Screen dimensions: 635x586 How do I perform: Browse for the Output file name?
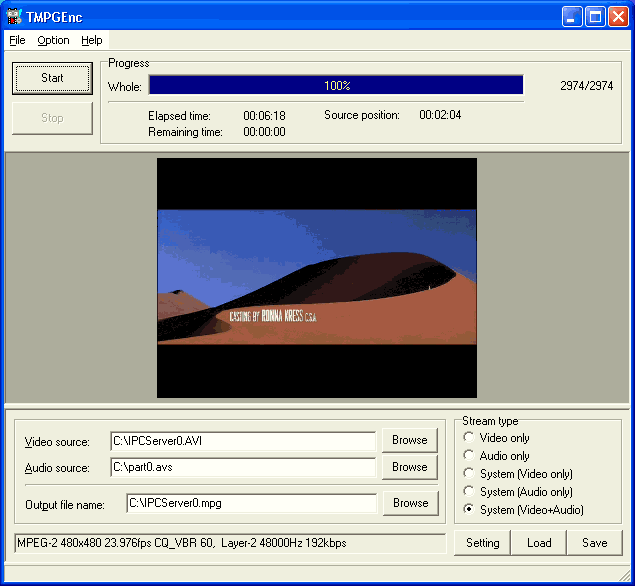[411, 503]
